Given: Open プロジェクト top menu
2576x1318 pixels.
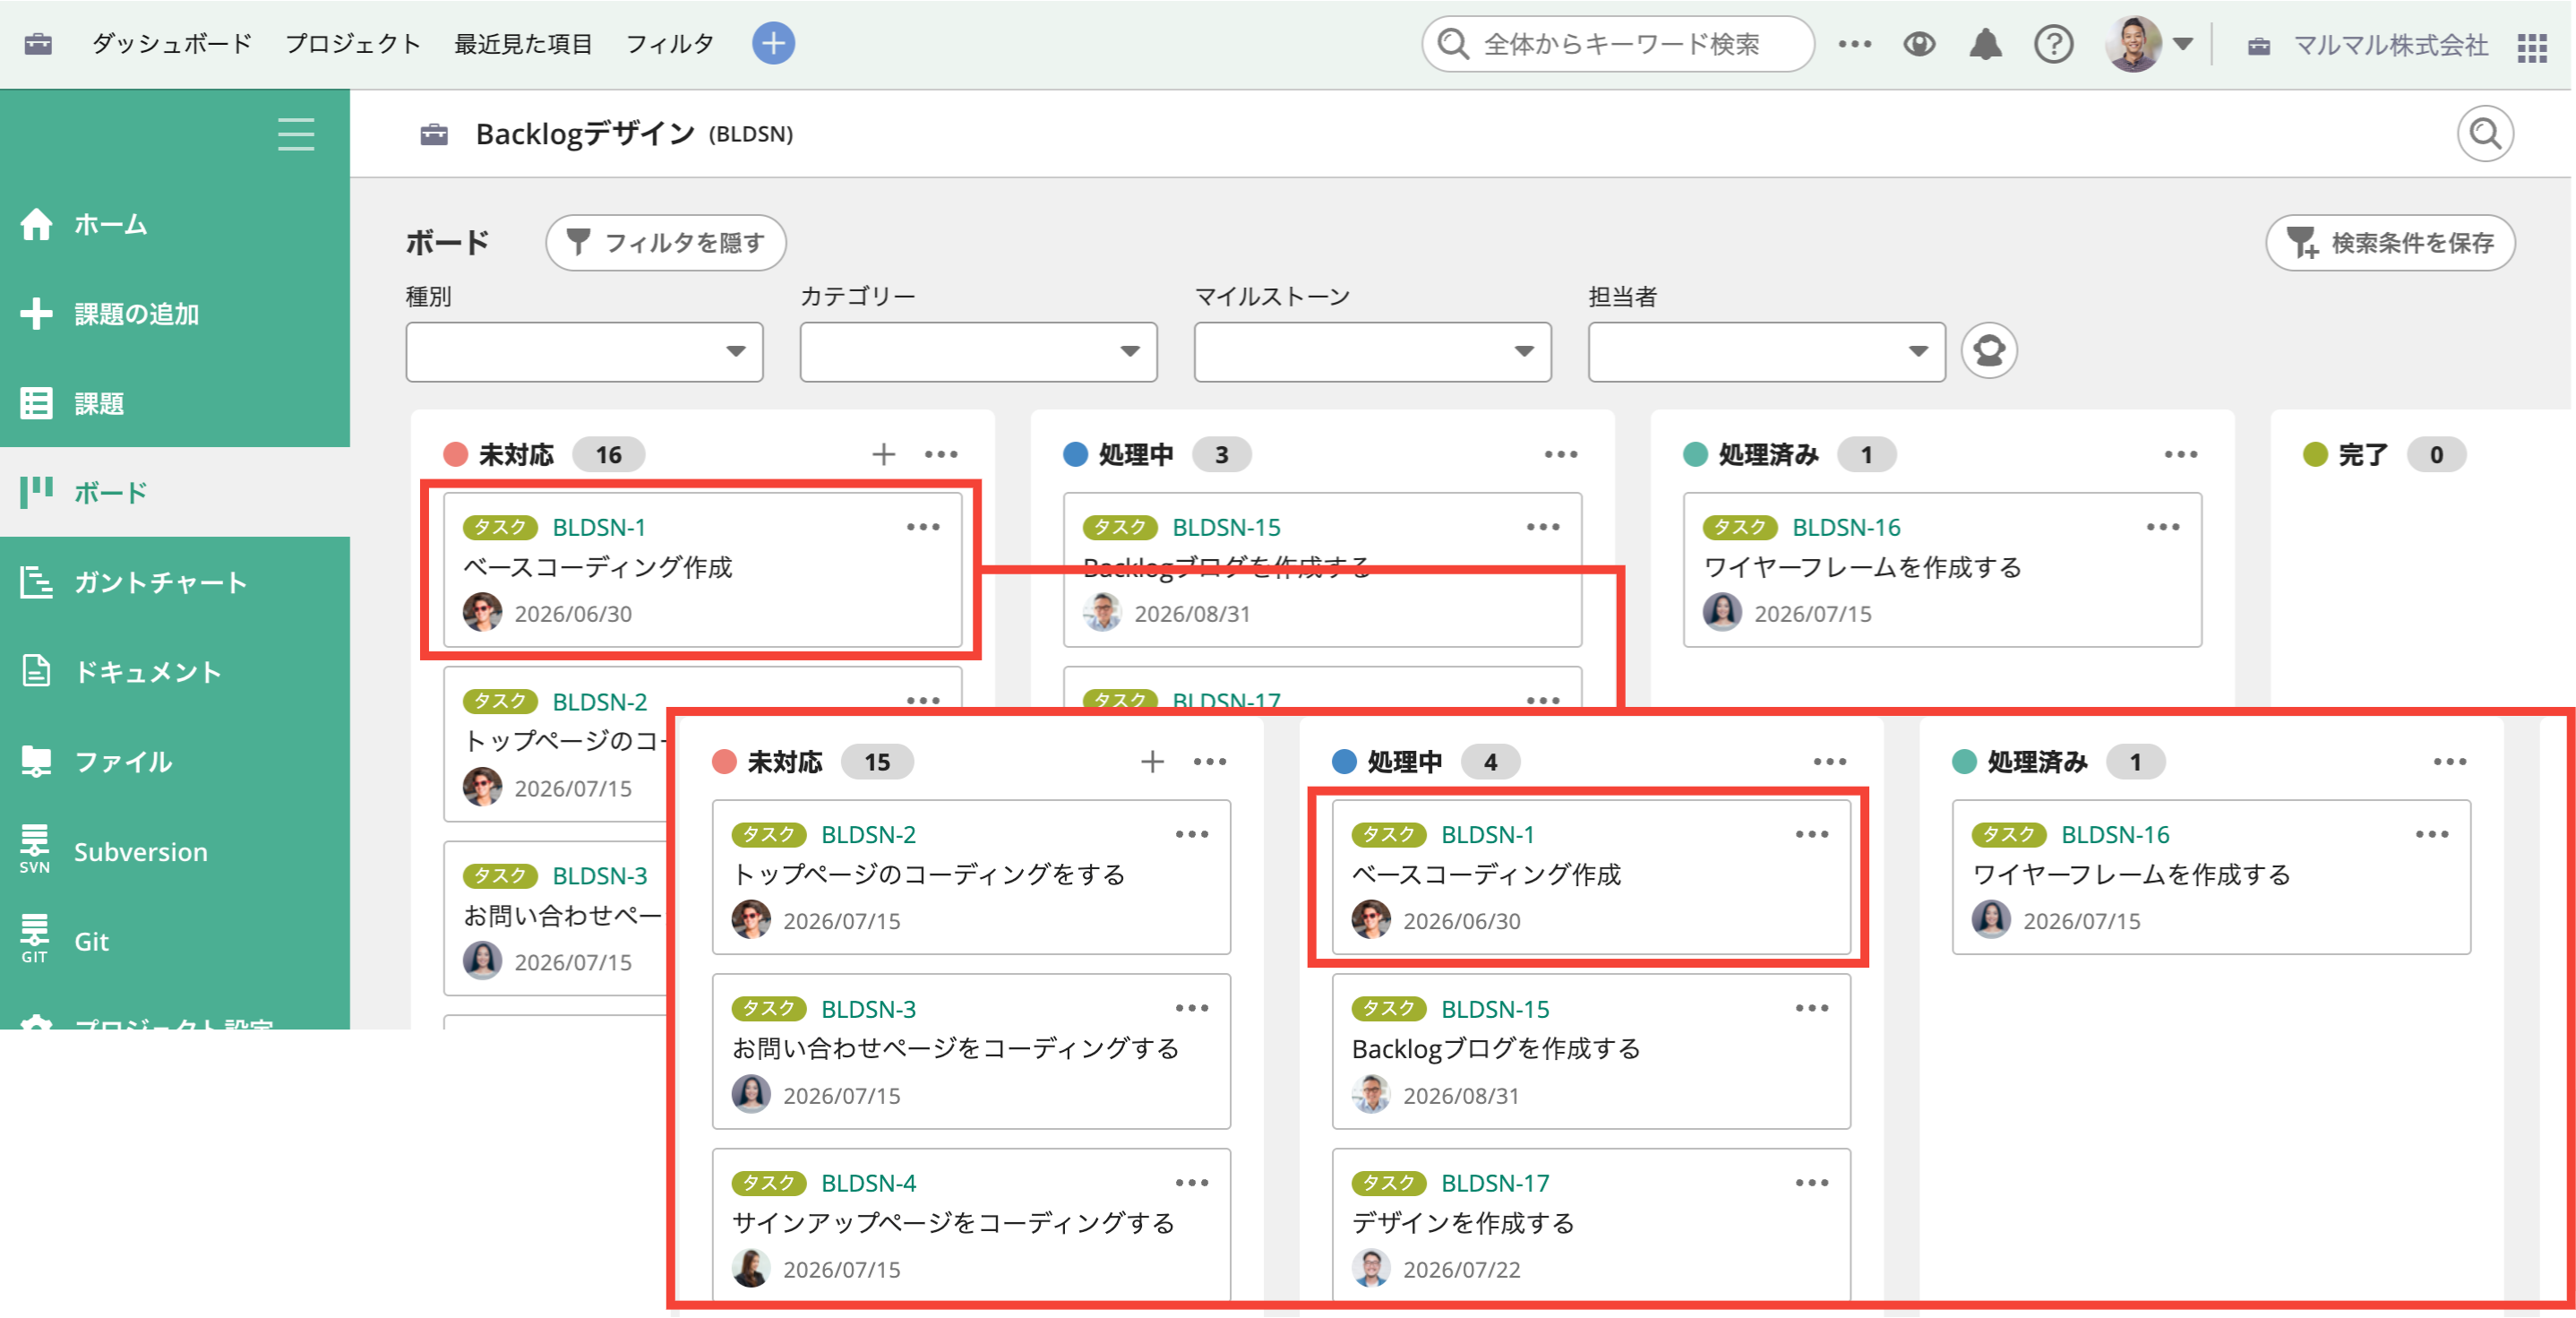Looking at the screenshot, I should [353, 44].
